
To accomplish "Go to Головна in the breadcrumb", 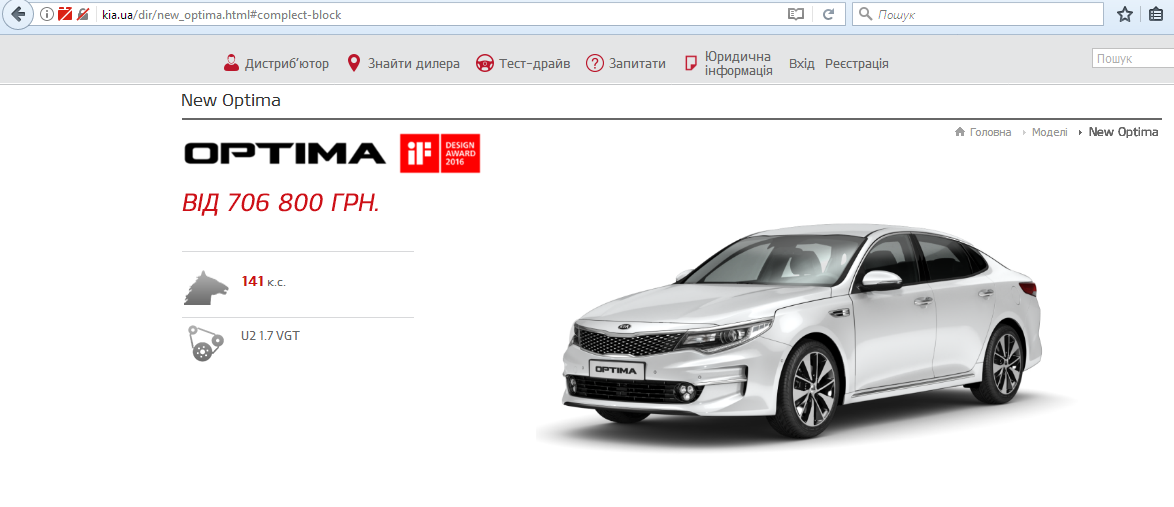I will tap(989, 132).
